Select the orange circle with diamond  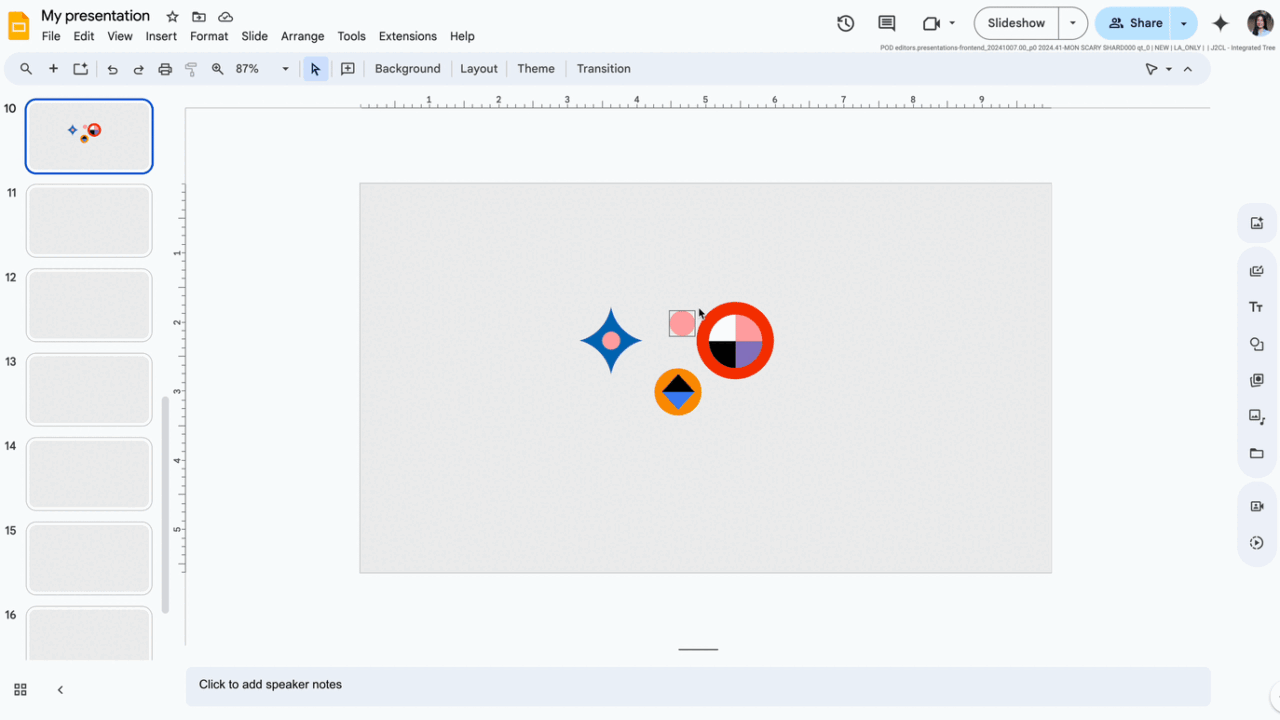[x=678, y=391]
